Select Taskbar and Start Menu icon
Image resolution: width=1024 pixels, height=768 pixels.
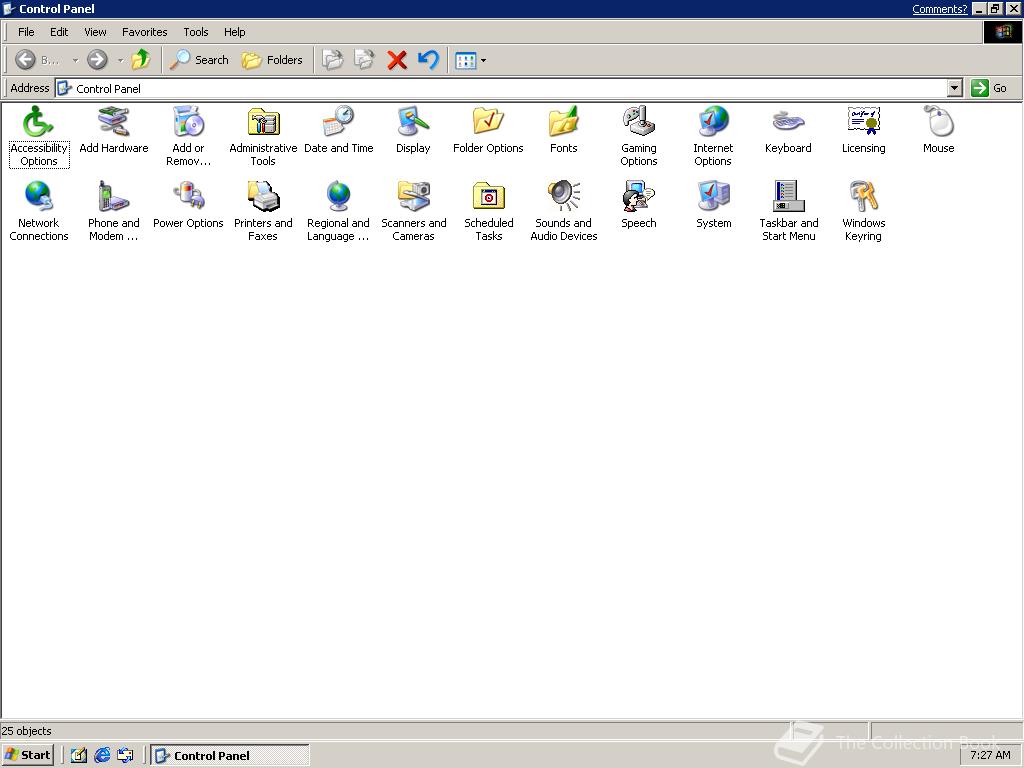pos(788,197)
